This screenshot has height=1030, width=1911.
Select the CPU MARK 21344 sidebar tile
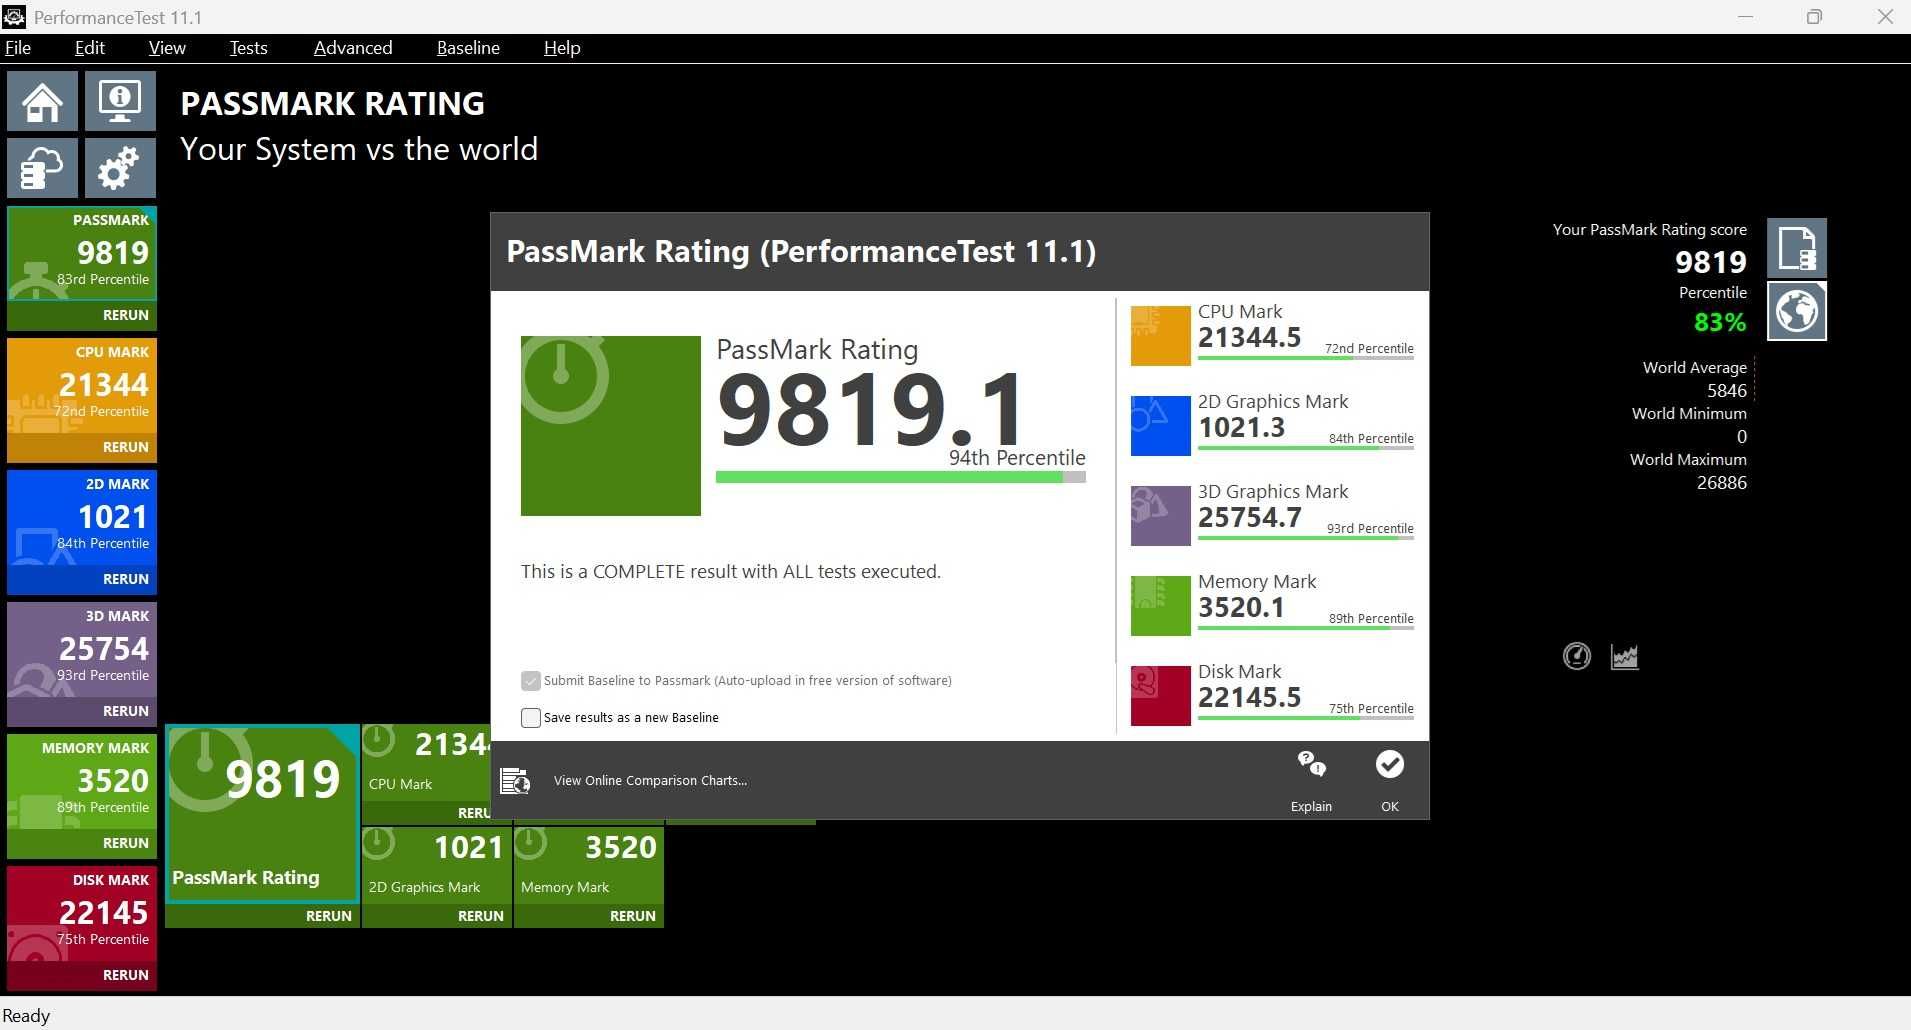(x=82, y=386)
